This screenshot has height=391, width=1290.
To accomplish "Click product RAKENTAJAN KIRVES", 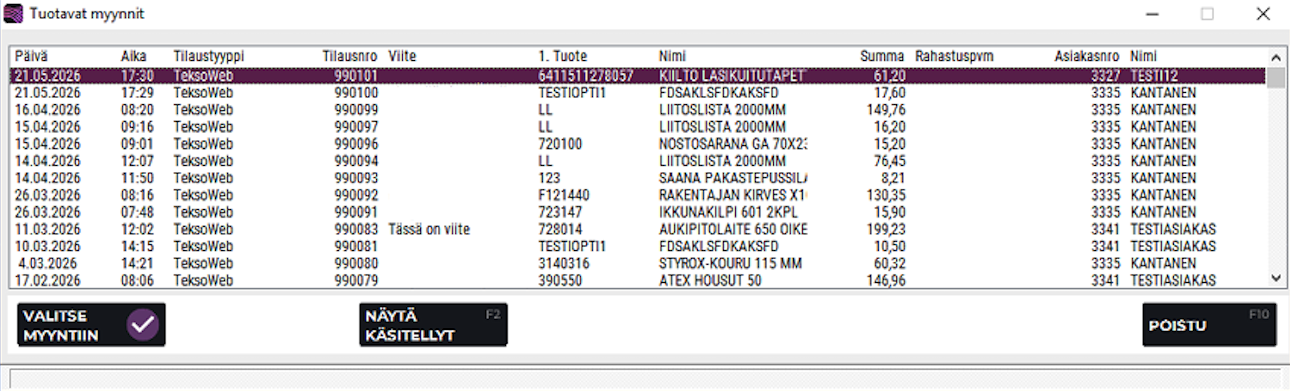I will point(733,195).
